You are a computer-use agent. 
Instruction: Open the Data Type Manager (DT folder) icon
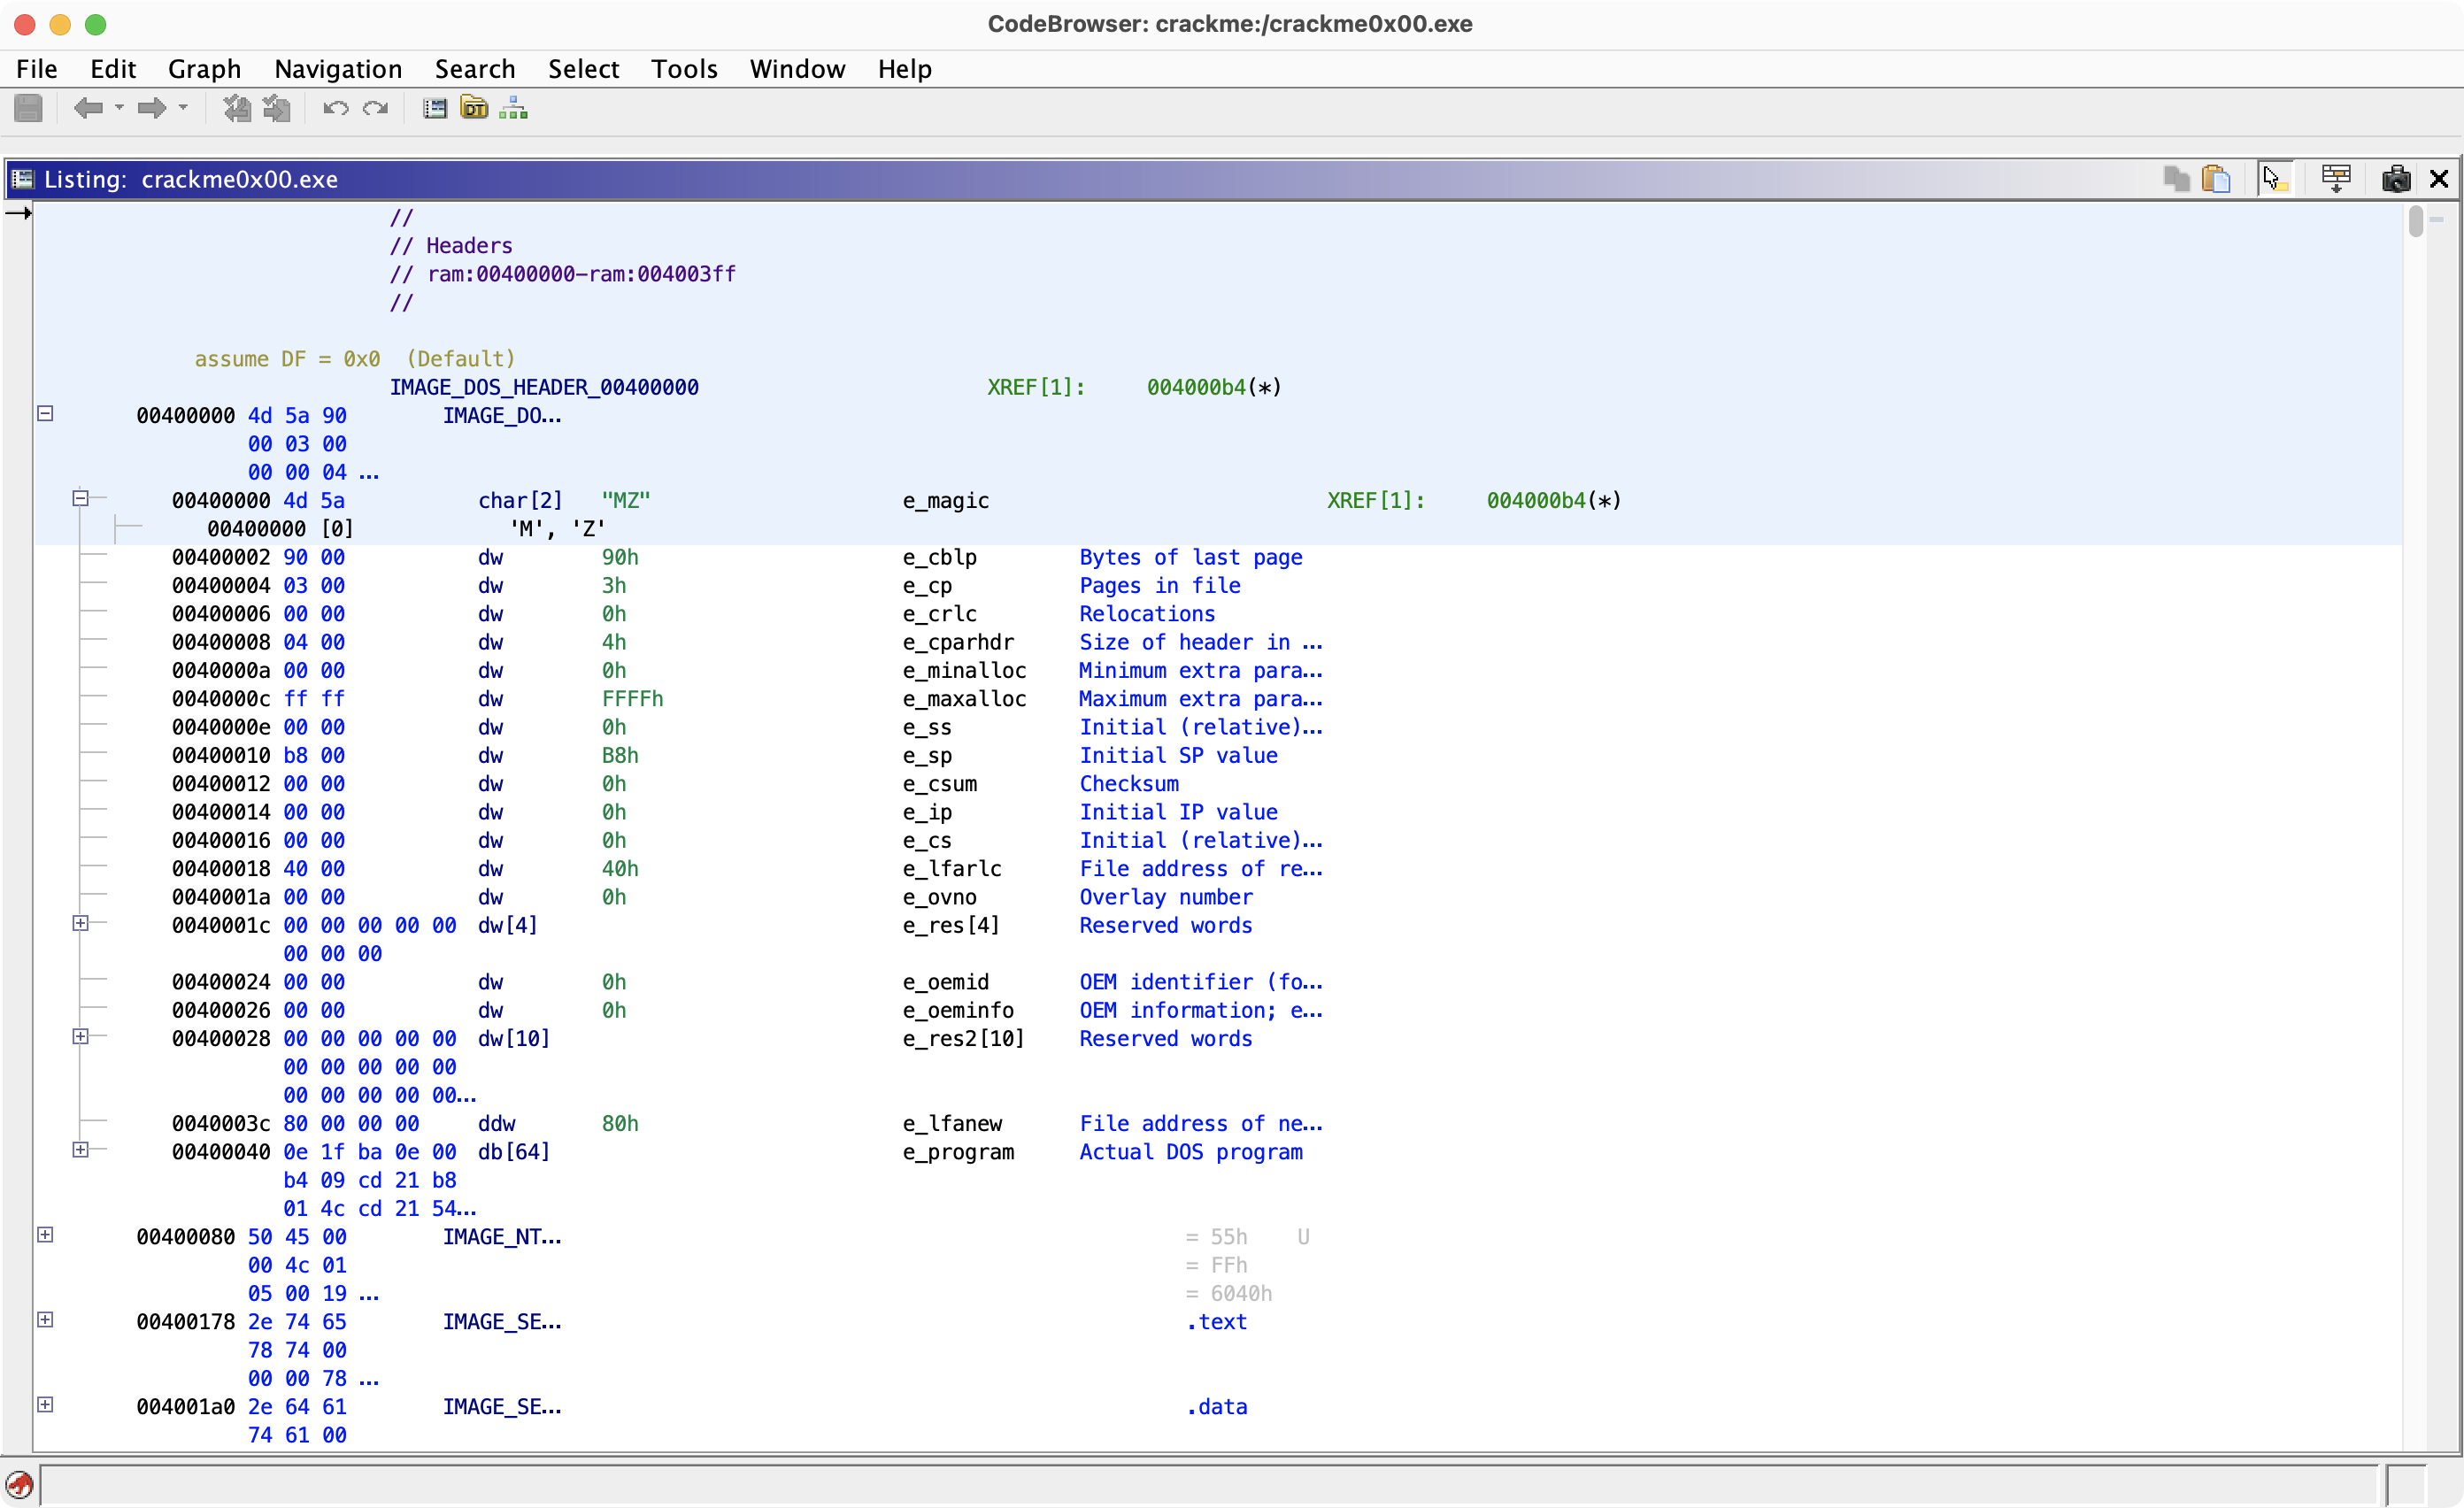pyautogui.click(x=474, y=108)
